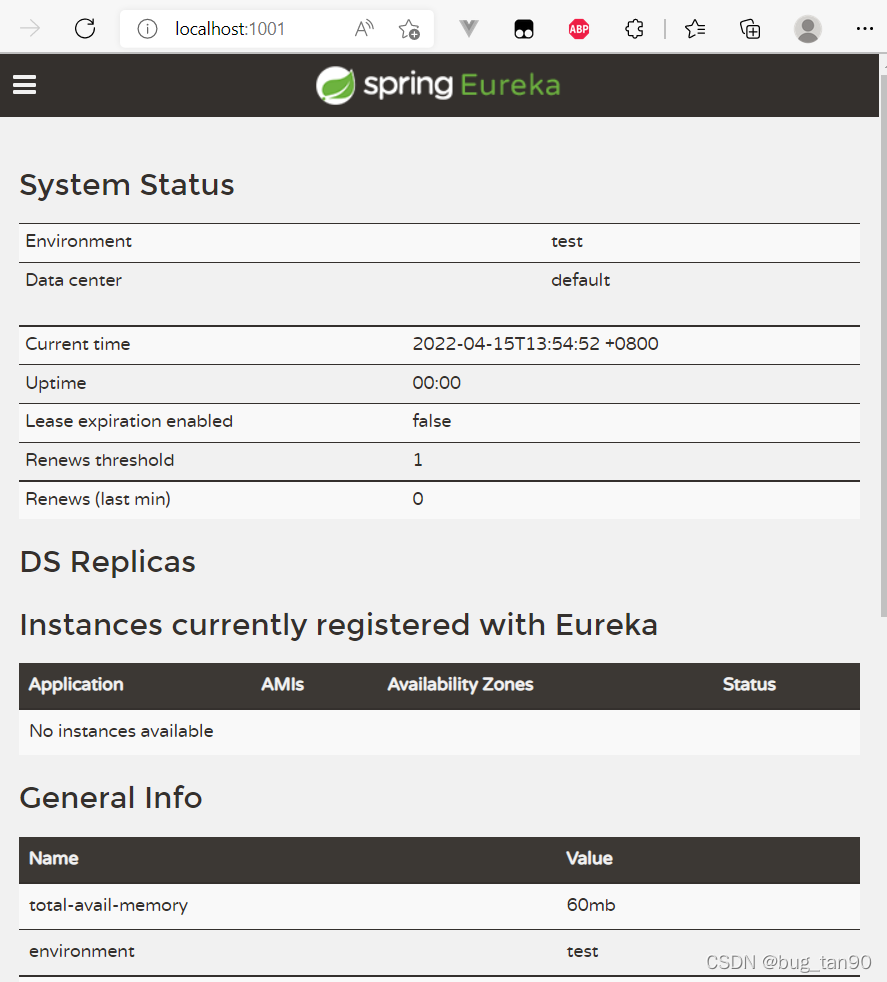The height and width of the screenshot is (982, 887).
Task: Select the Current time value
Action: coord(536,344)
